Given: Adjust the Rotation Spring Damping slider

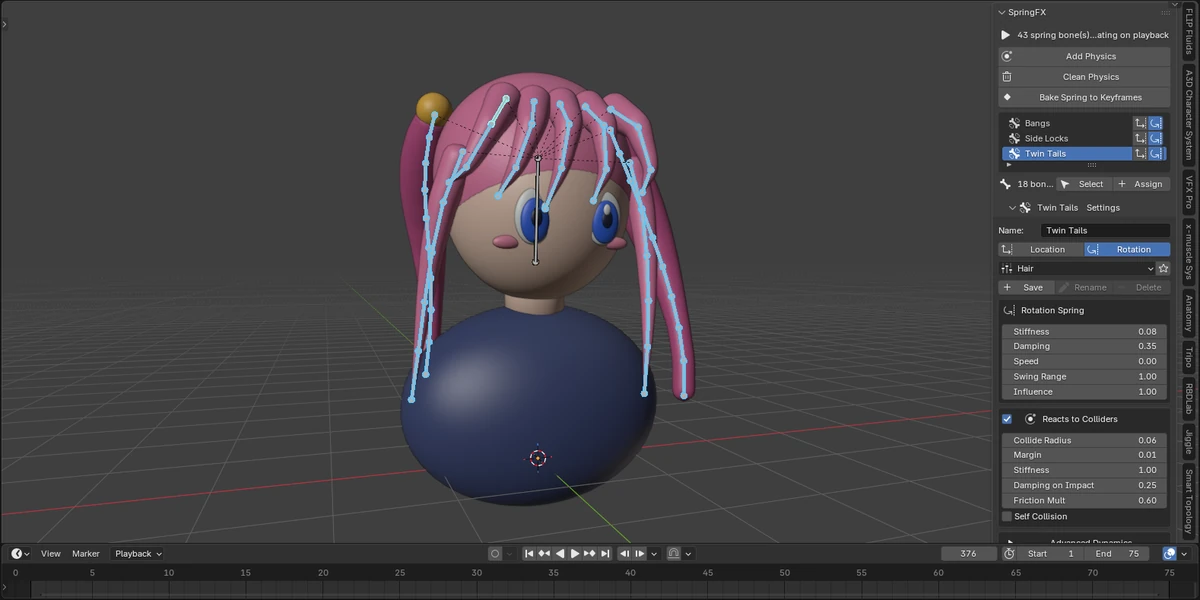Looking at the screenshot, I should pos(1084,346).
